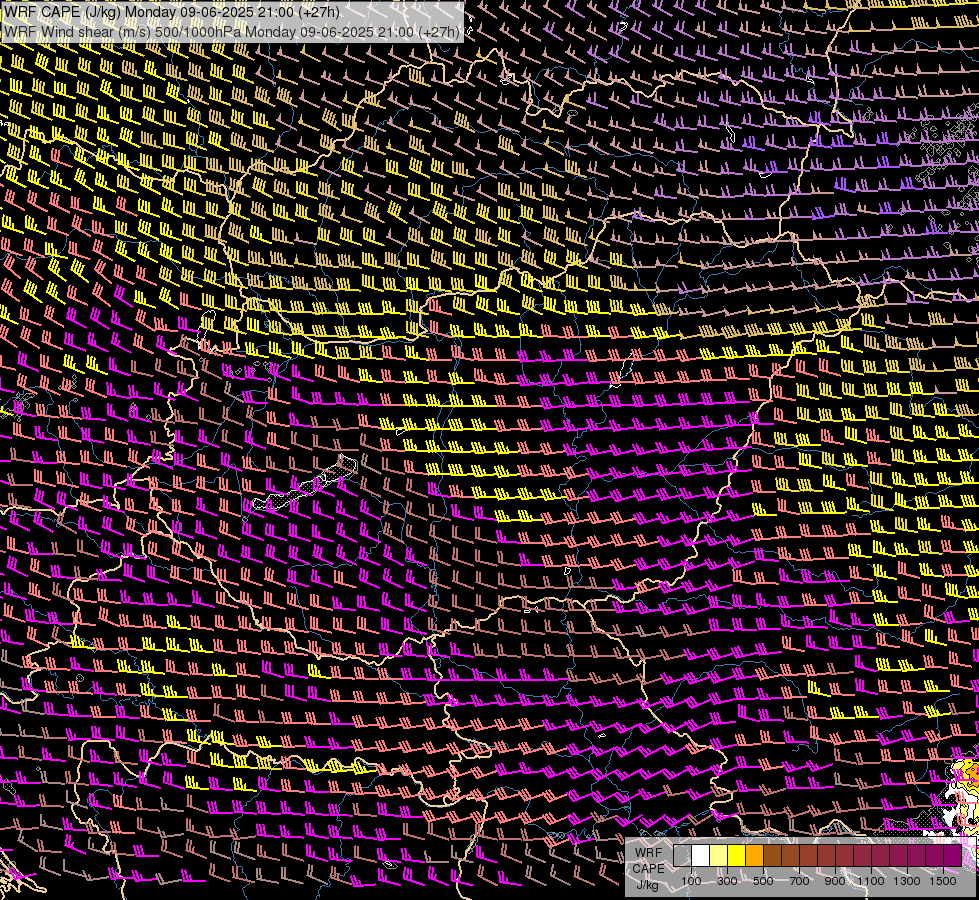Click the WRF CAPE title line
The image size is (979, 900).
(172, 12)
